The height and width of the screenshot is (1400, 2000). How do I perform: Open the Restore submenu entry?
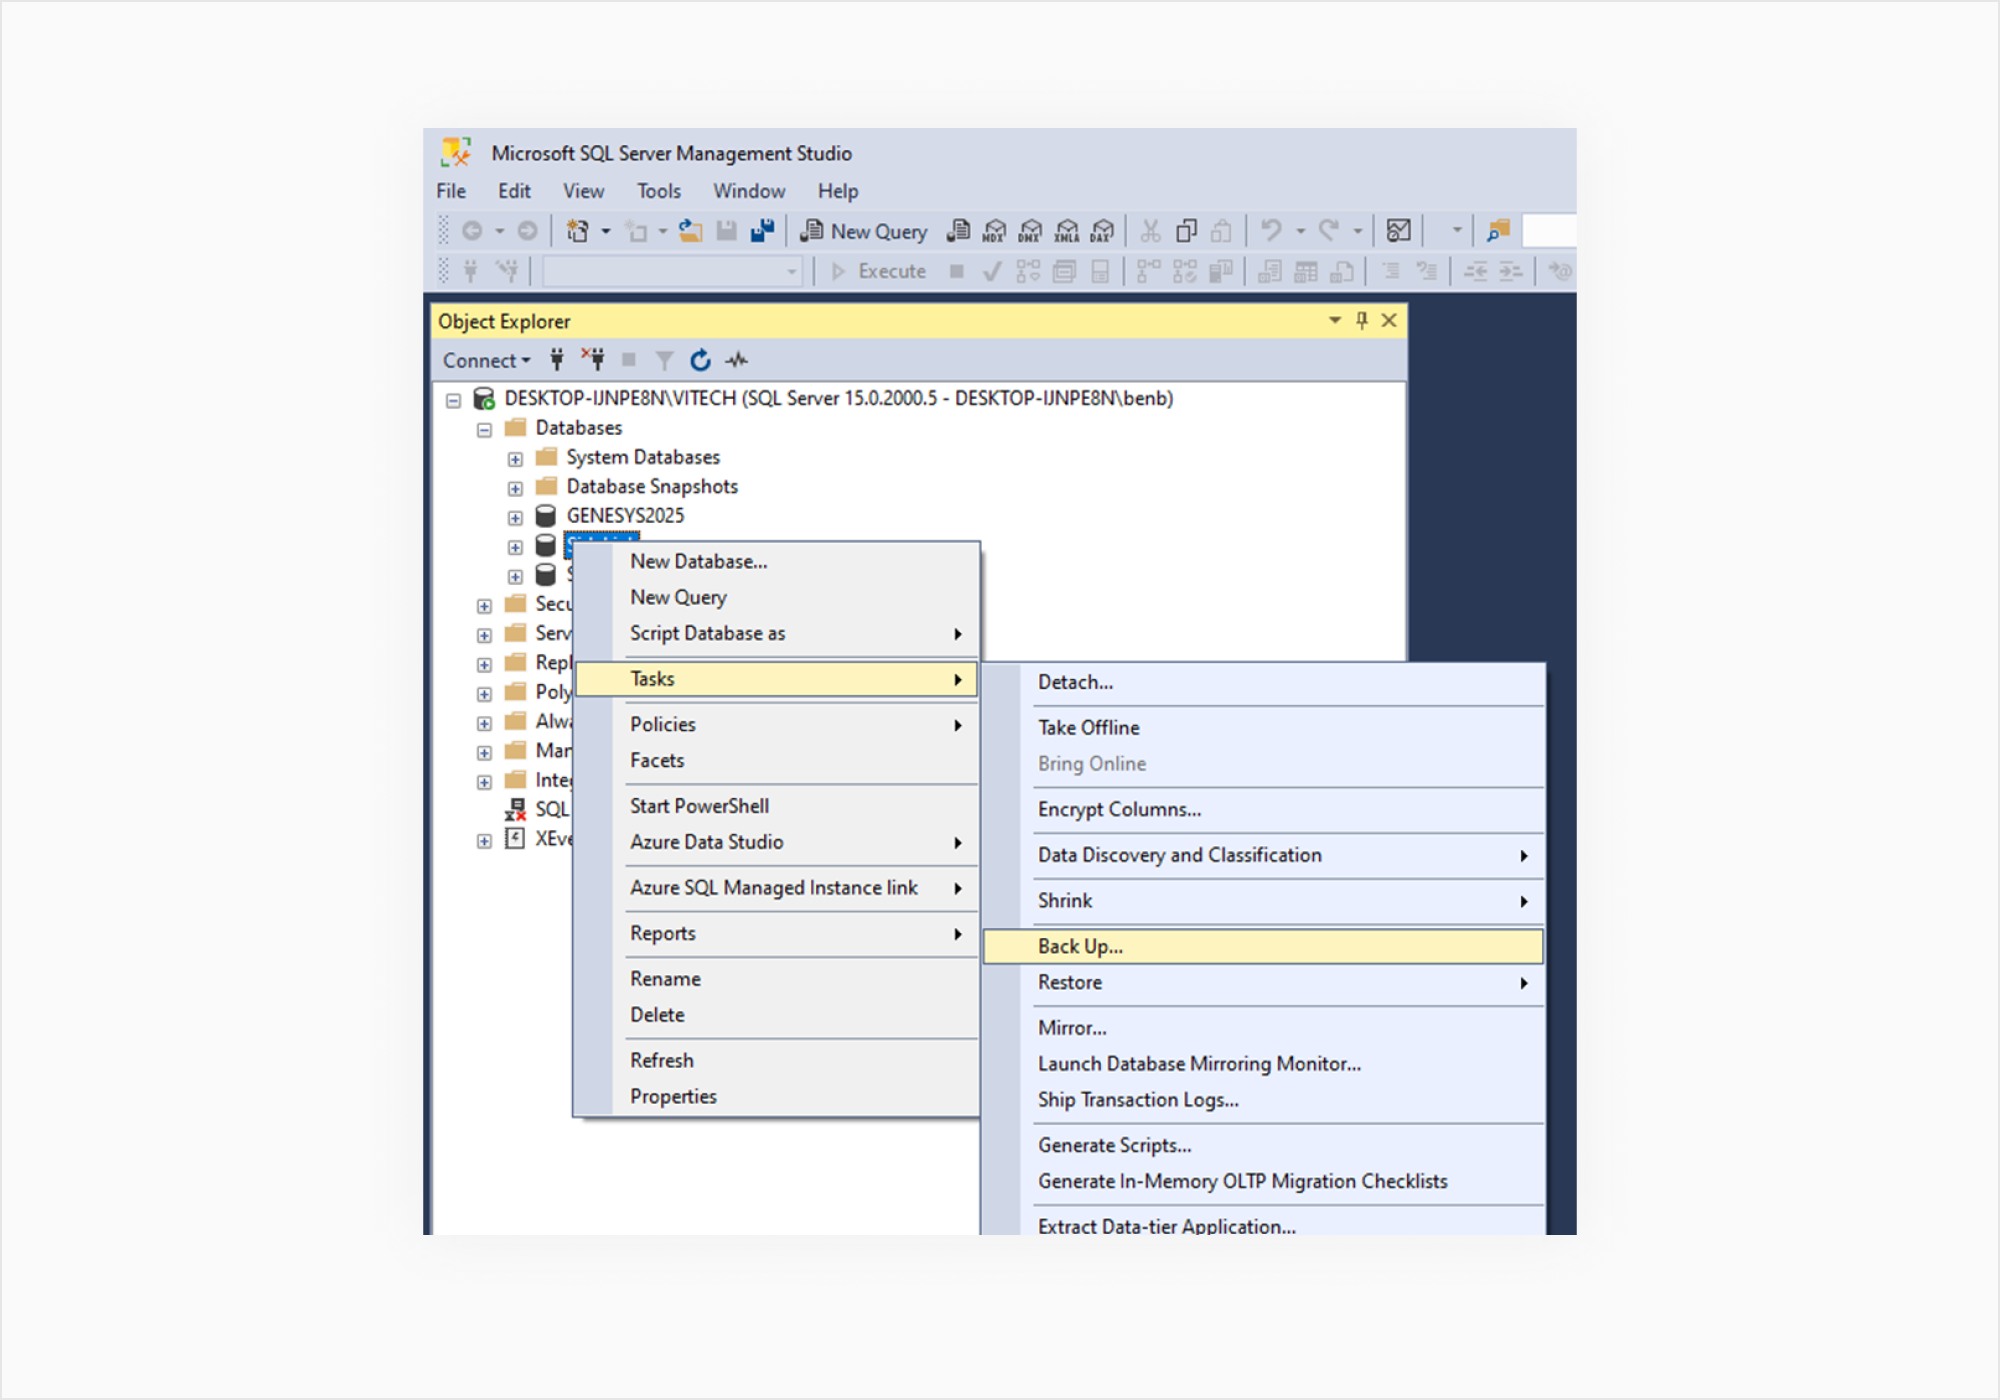click(1070, 982)
